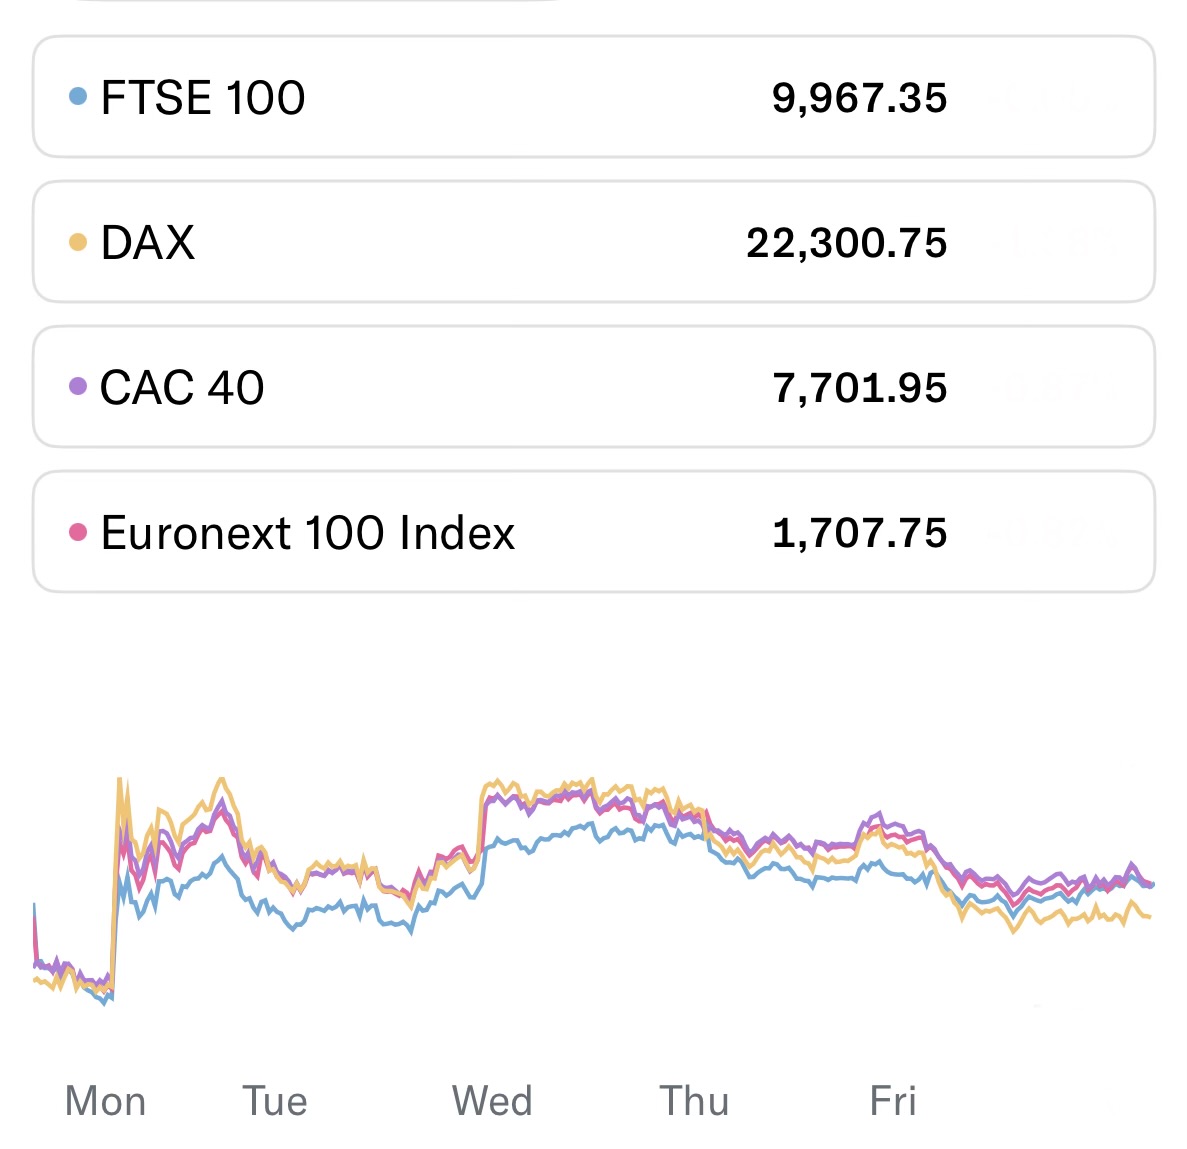Select the Euronext 100 Index name
Viewport: 1187px width, 1149px height.
(x=308, y=533)
